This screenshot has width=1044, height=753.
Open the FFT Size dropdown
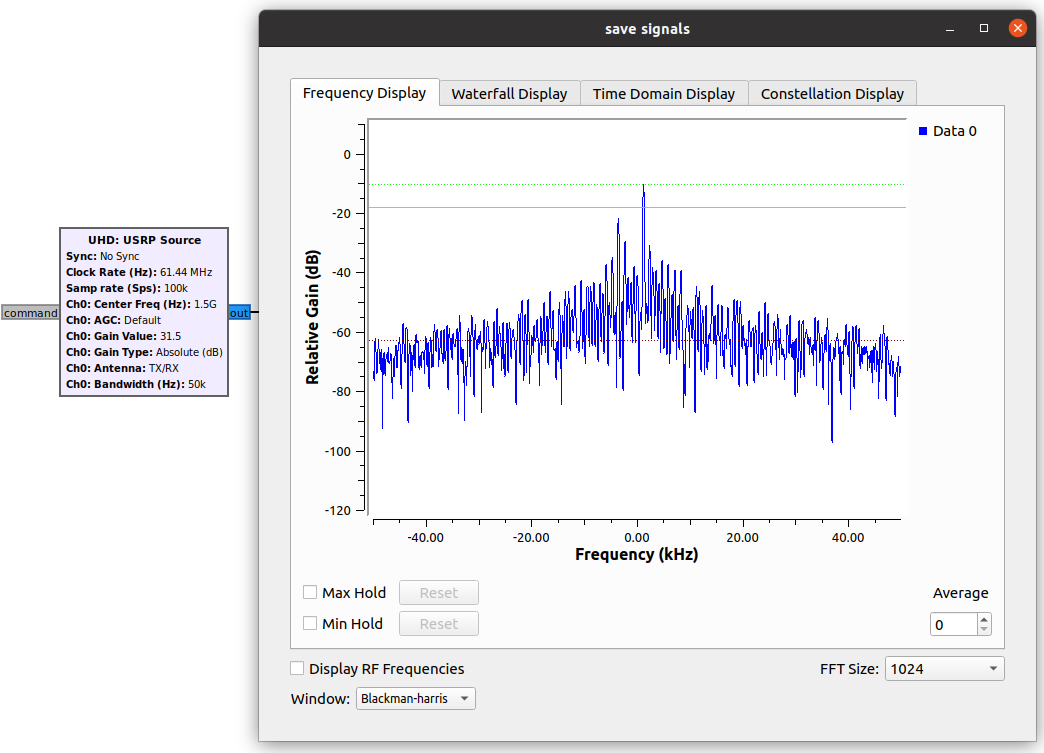(944, 668)
